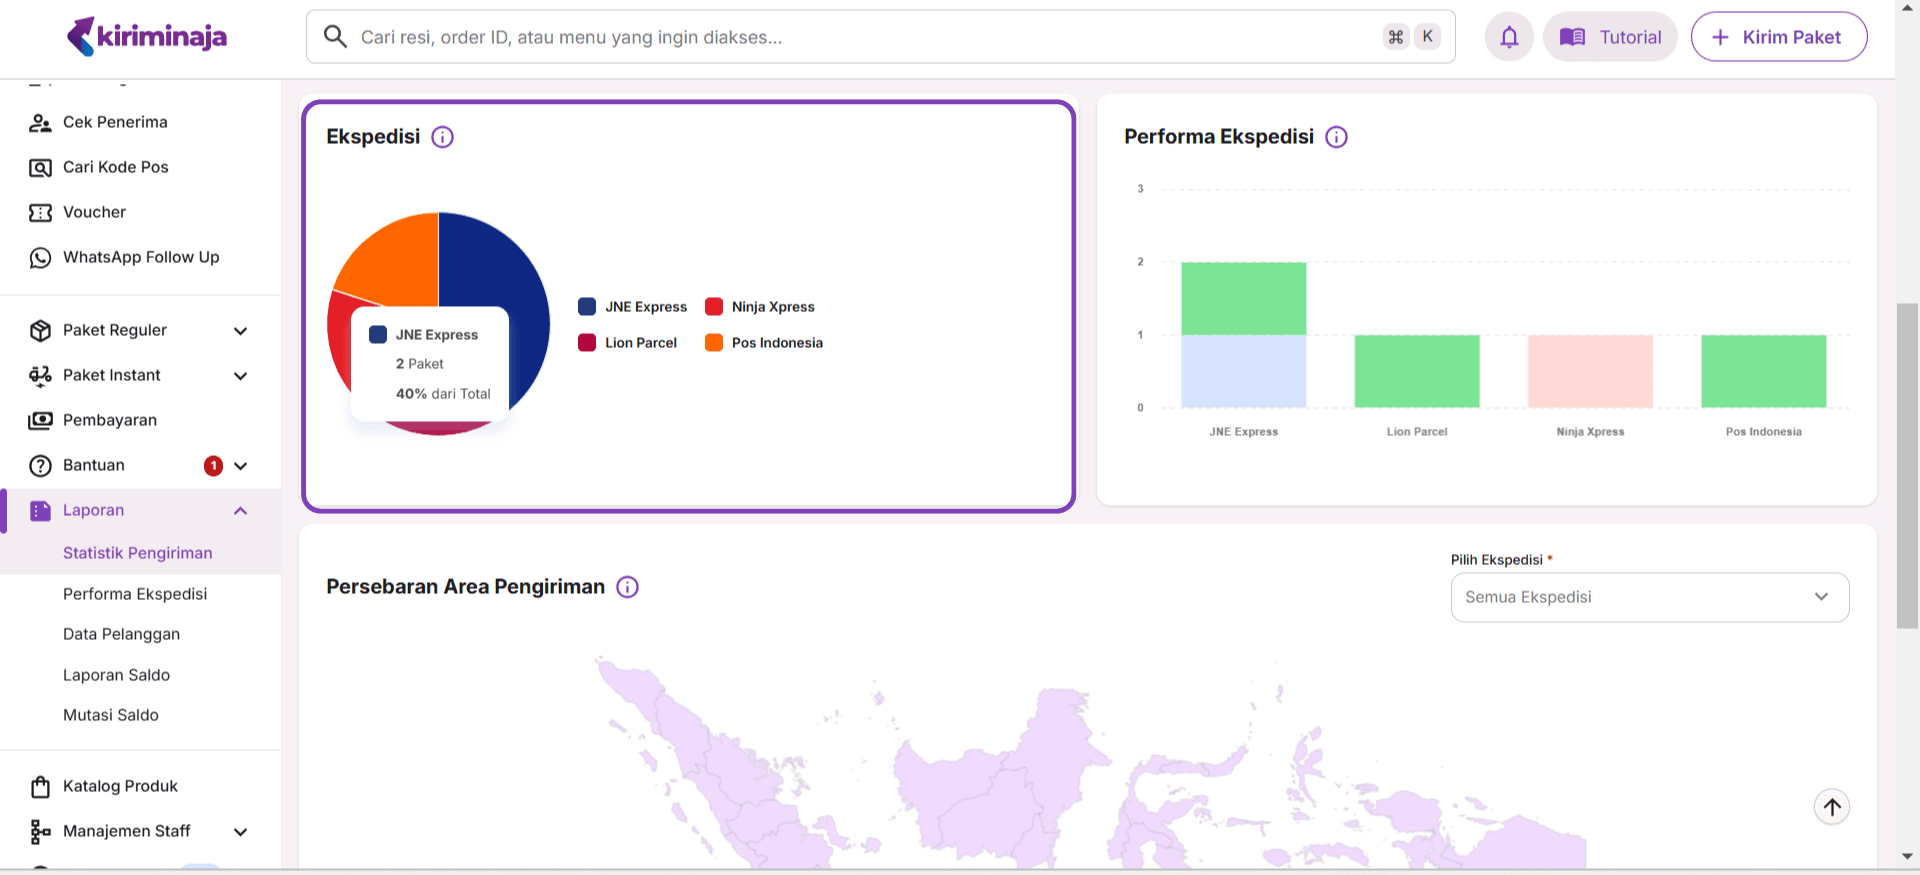1920x875 pixels.
Task: Open the Tutorial button
Action: point(1610,37)
